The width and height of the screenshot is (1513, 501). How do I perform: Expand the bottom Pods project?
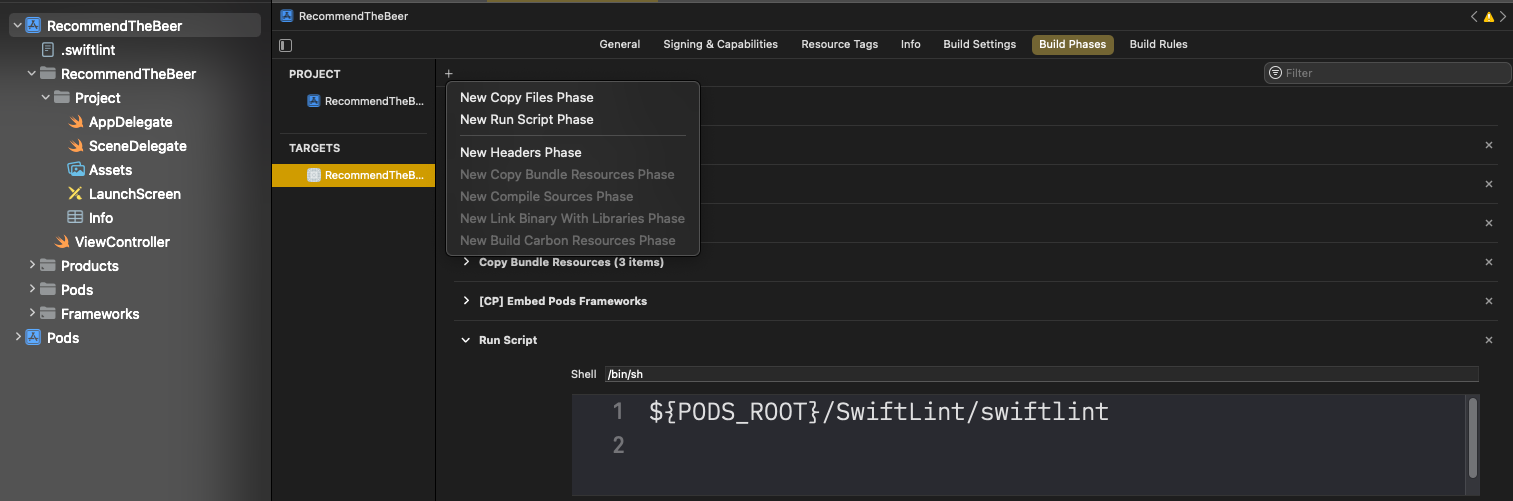[17, 338]
